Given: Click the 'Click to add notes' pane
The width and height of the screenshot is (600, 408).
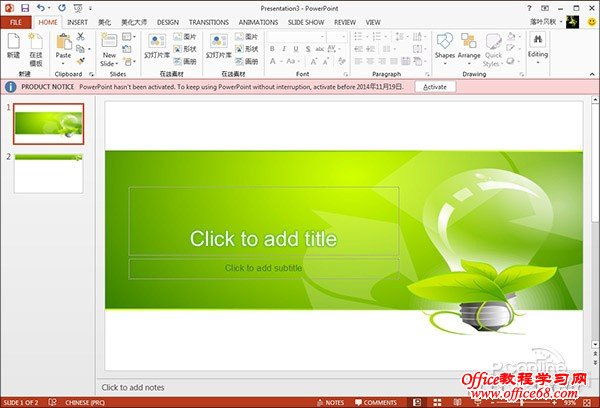Looking at the screenshot, I should (x=133, y=387).
